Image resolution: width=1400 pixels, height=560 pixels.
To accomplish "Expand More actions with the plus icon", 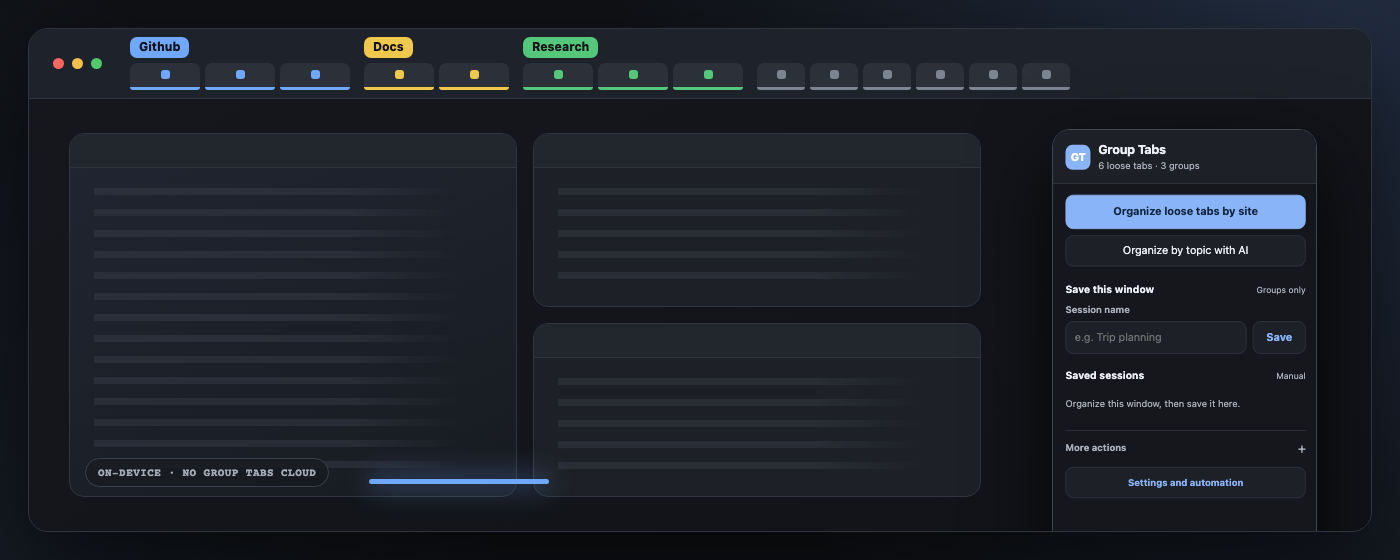I will coord(1301,449).
